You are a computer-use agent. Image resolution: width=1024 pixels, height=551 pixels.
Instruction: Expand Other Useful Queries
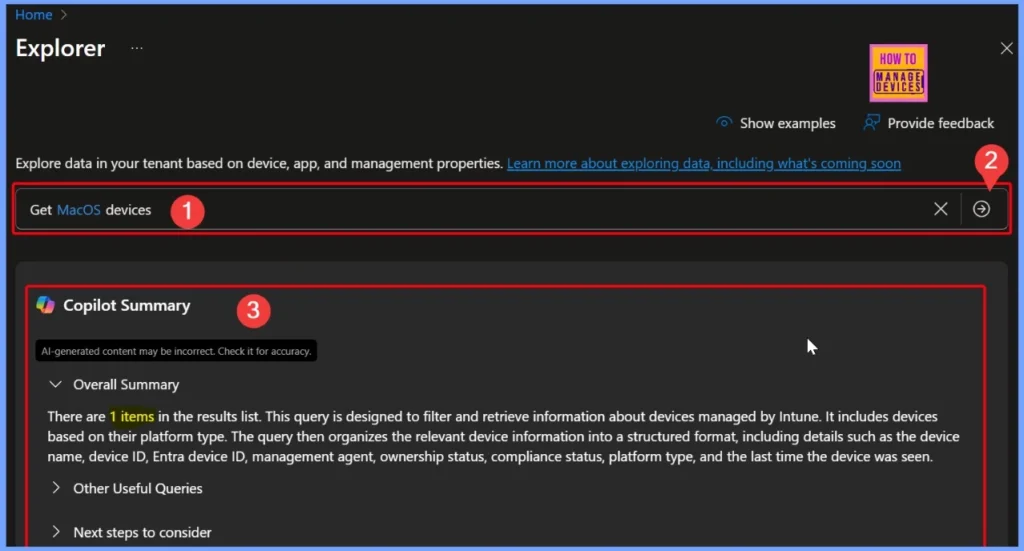tap(56, 488)
